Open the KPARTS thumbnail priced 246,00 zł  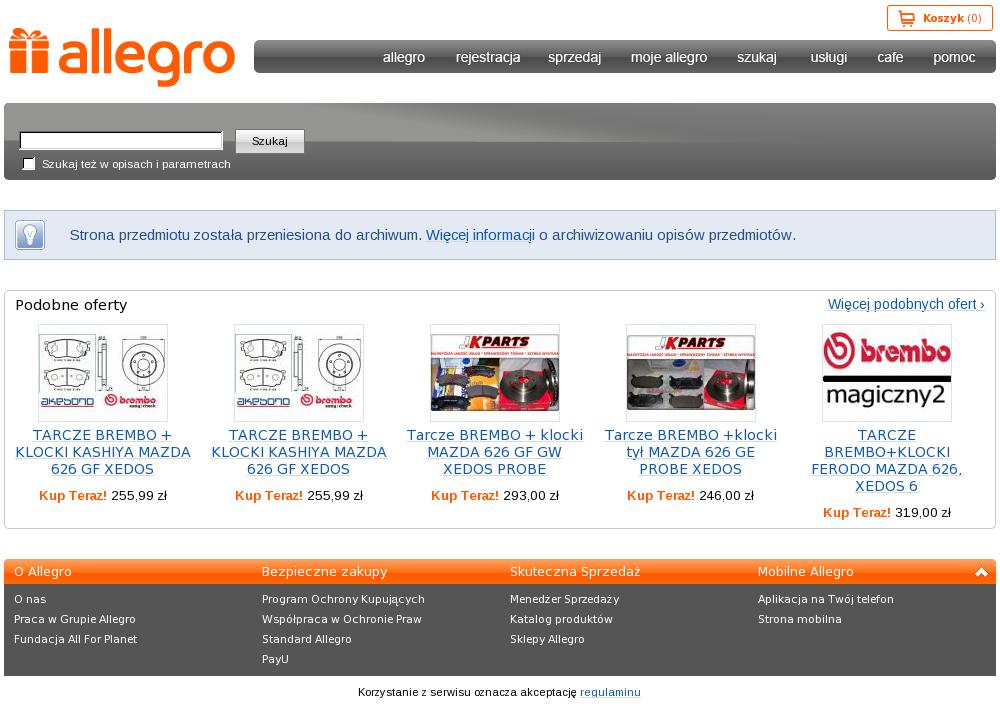[691, 373]
